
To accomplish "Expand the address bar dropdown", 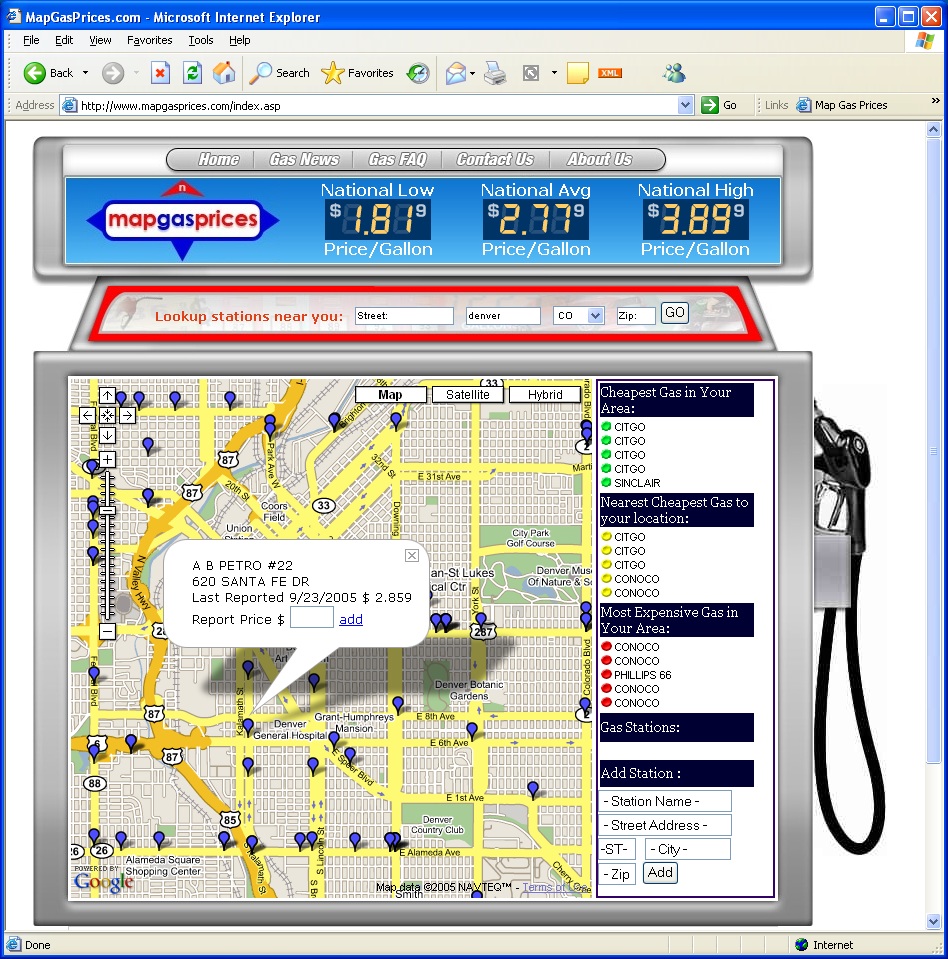I will point(686,105).
